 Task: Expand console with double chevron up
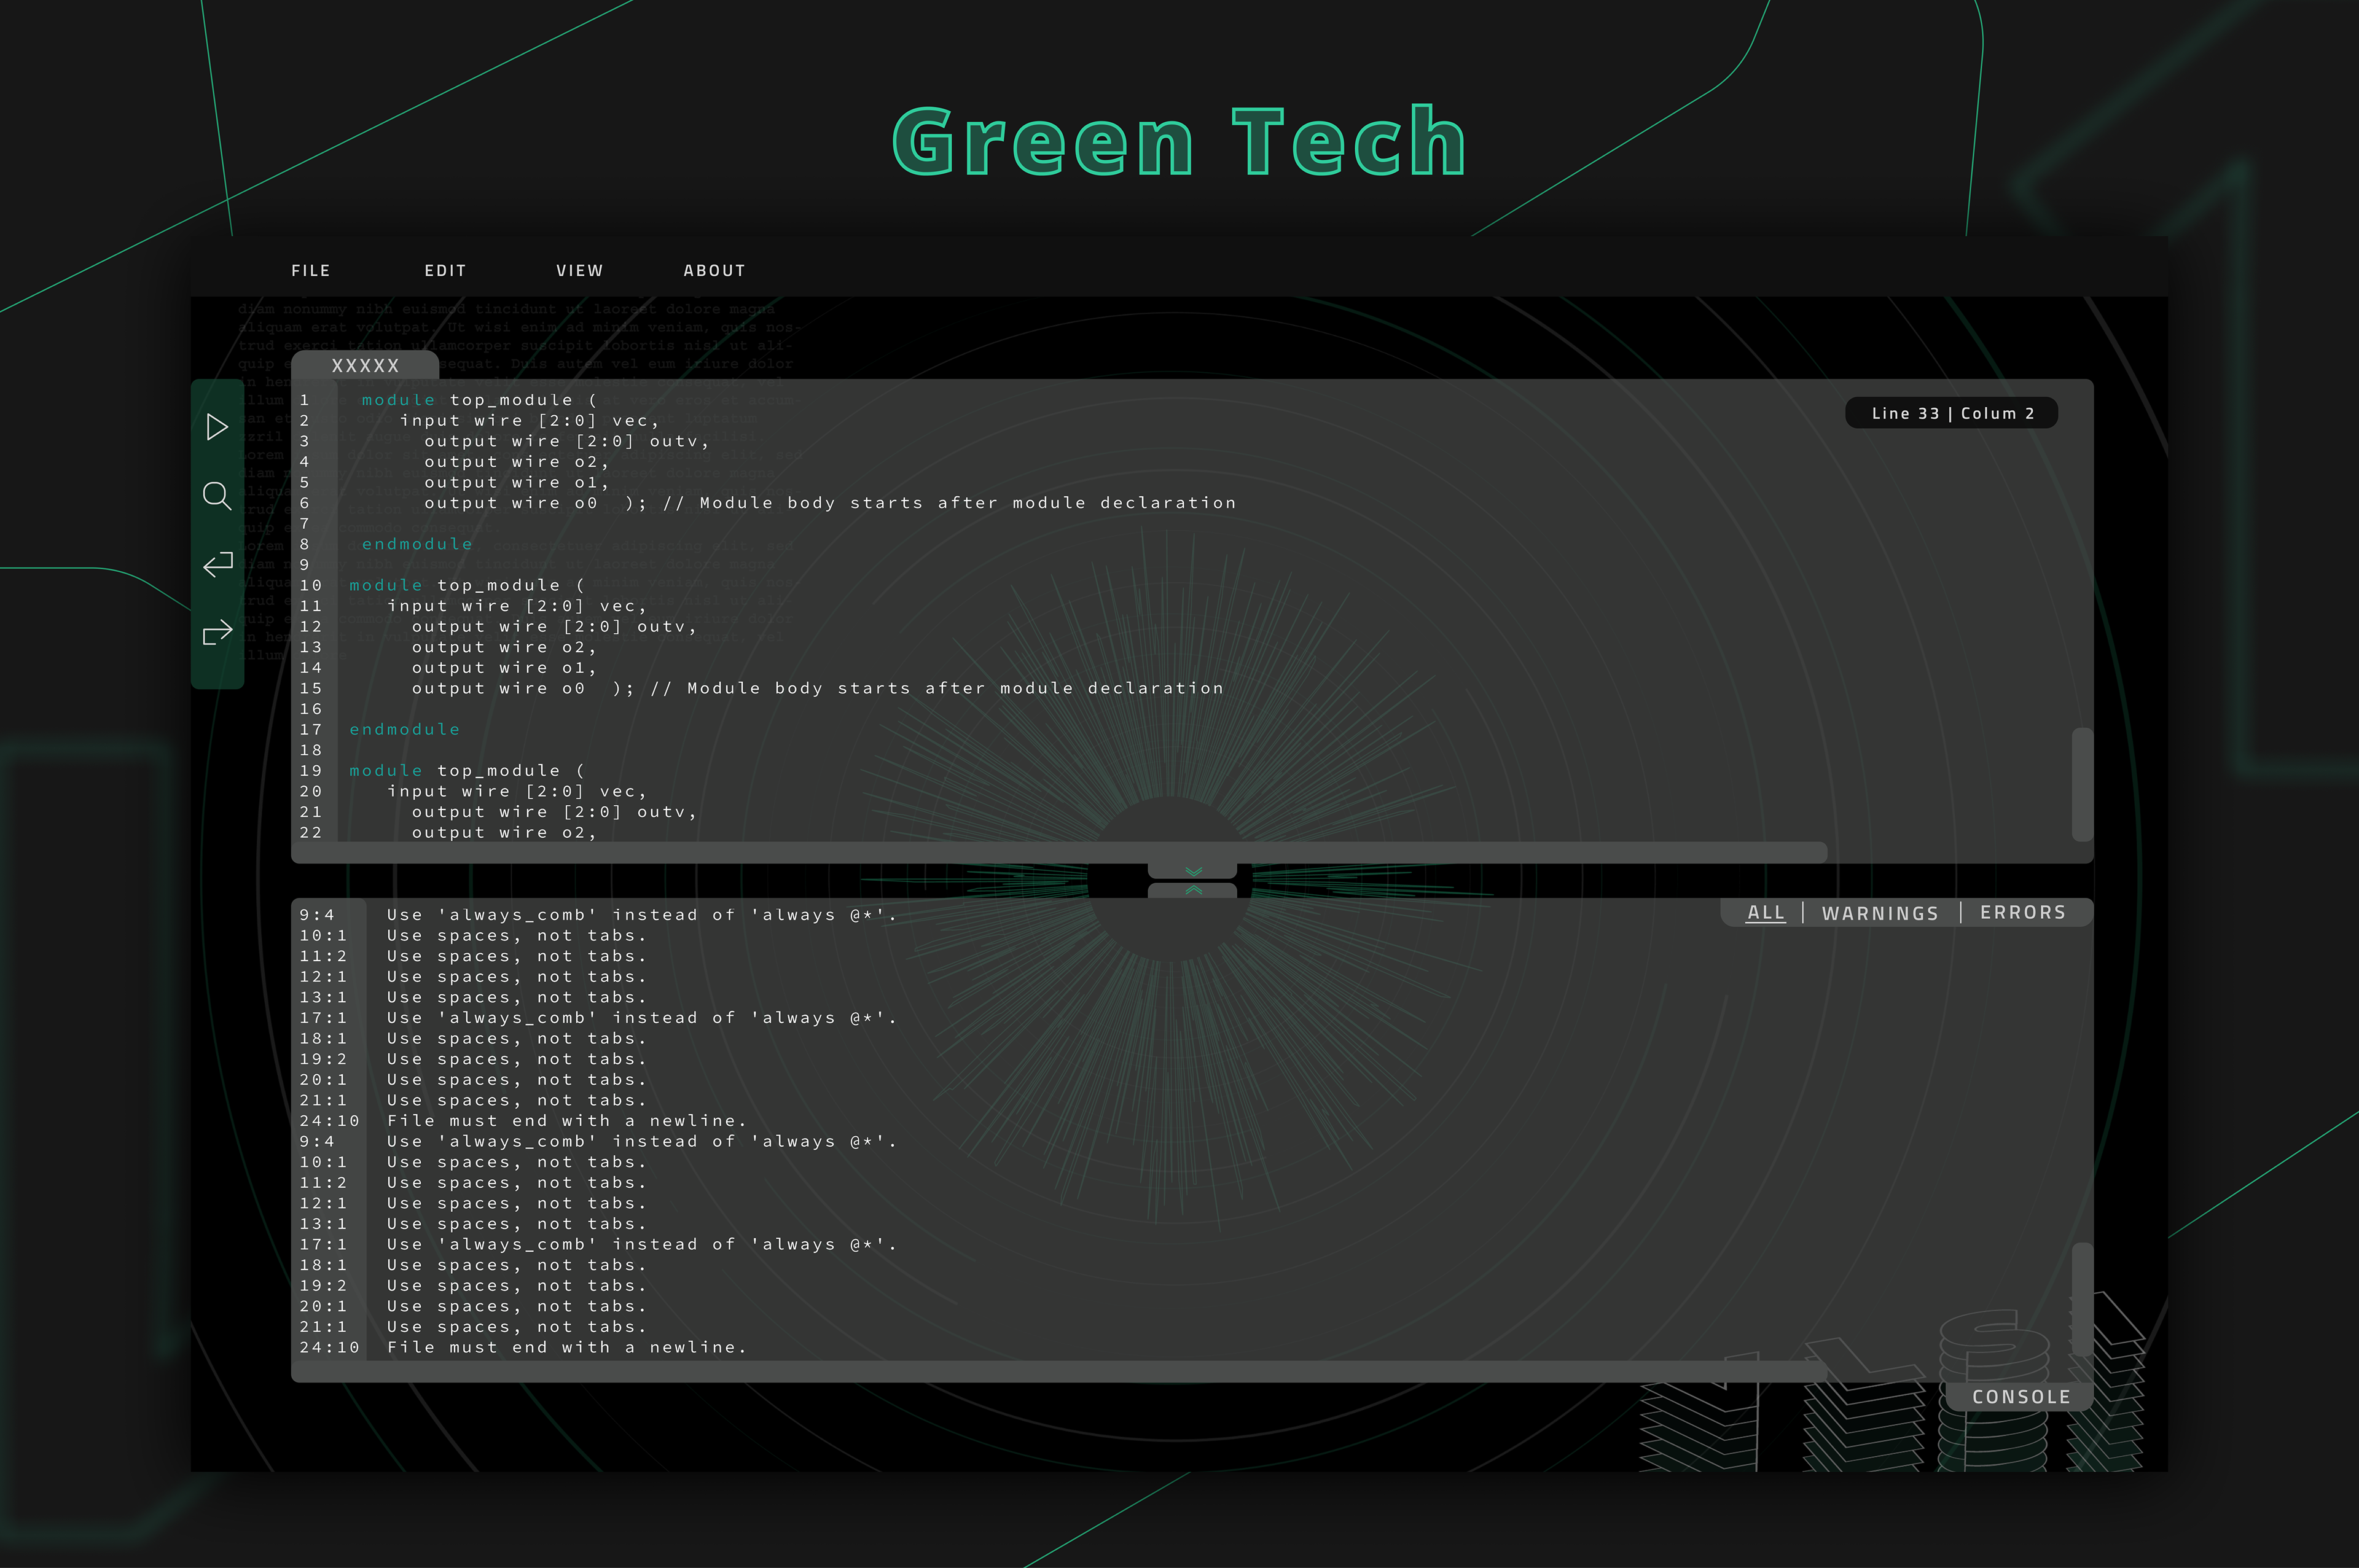pyautogui.click(x=1193, y=890)
